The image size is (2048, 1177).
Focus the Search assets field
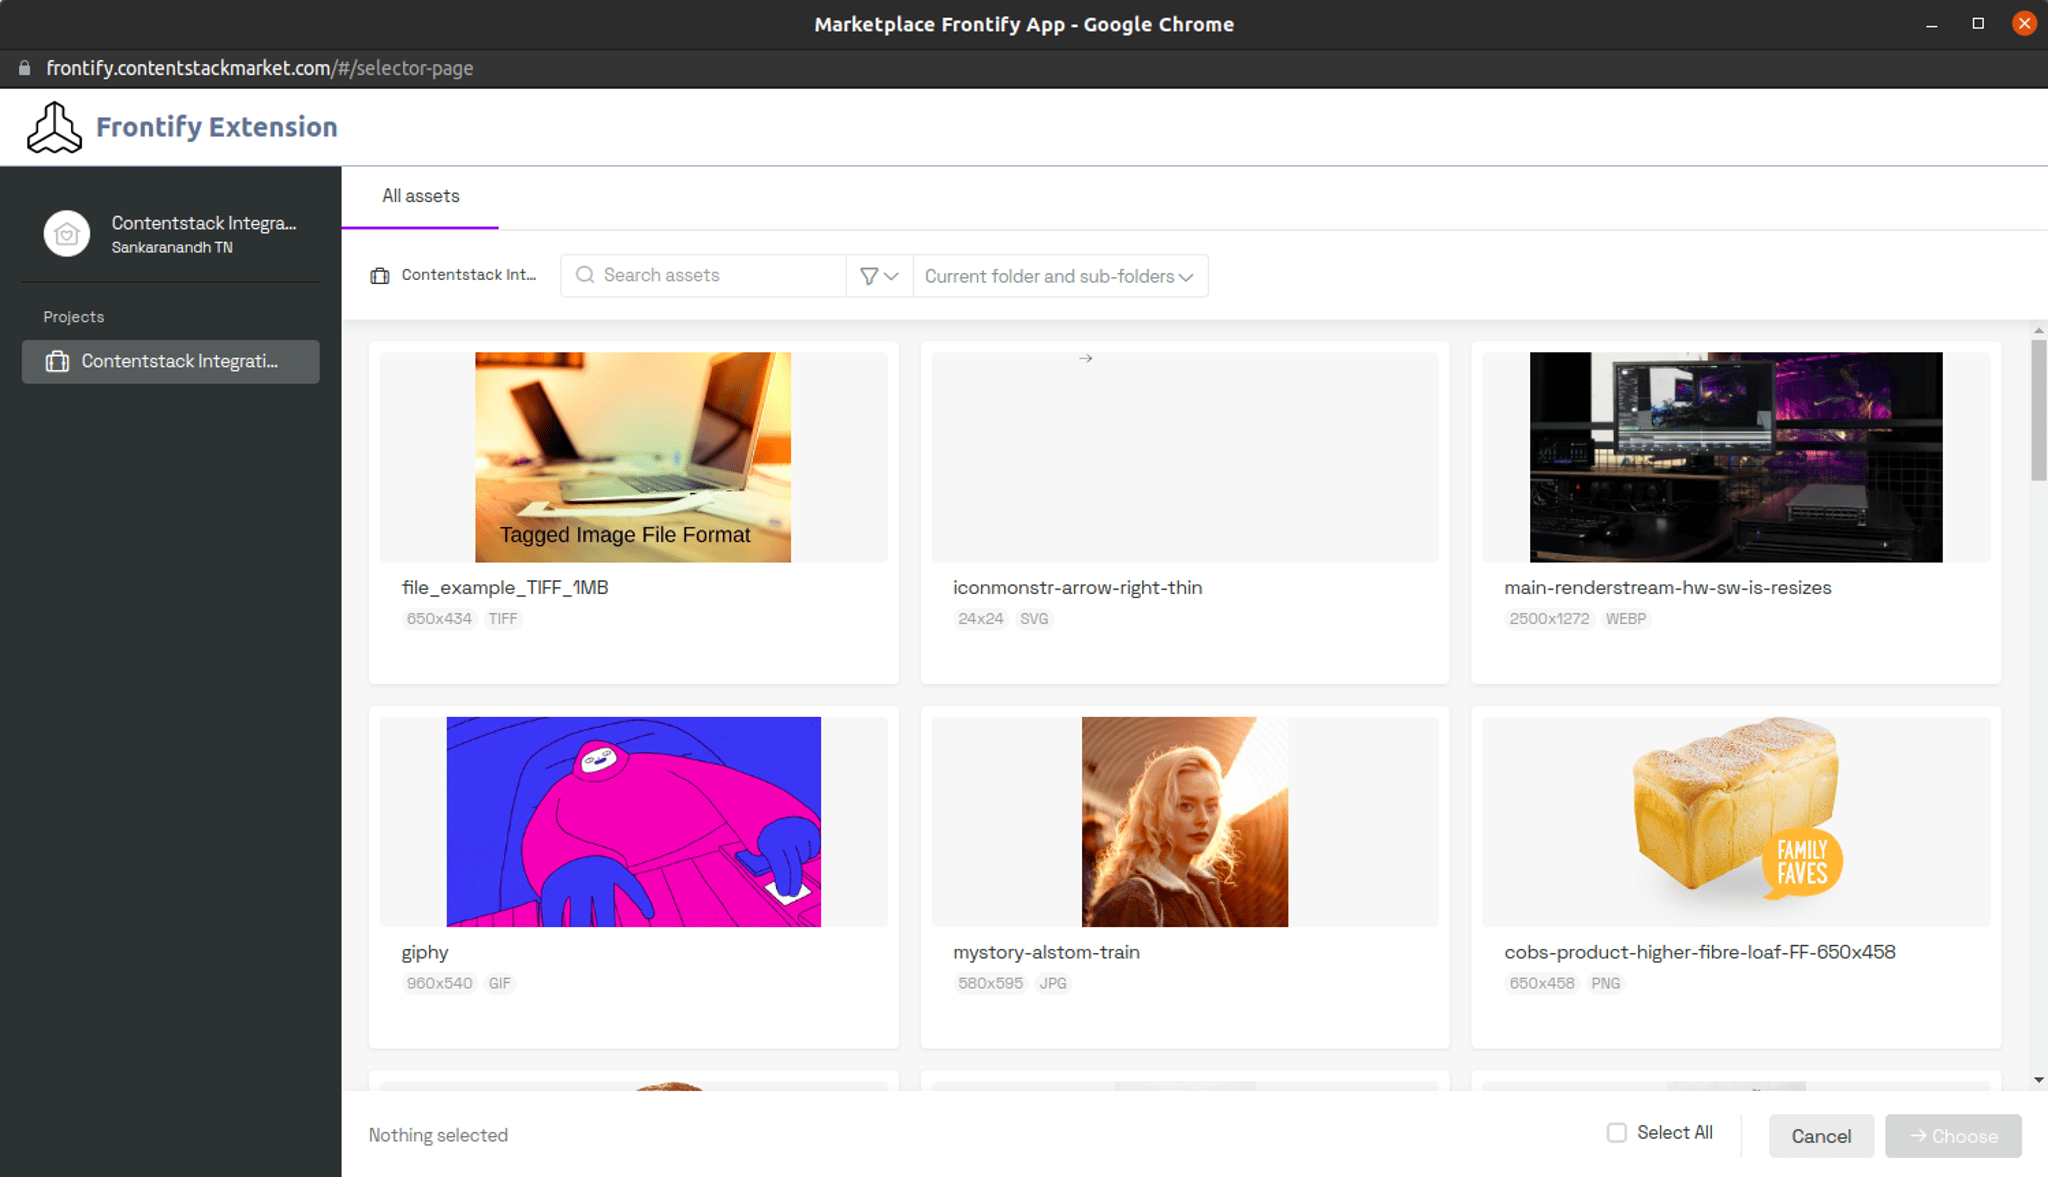704,275
